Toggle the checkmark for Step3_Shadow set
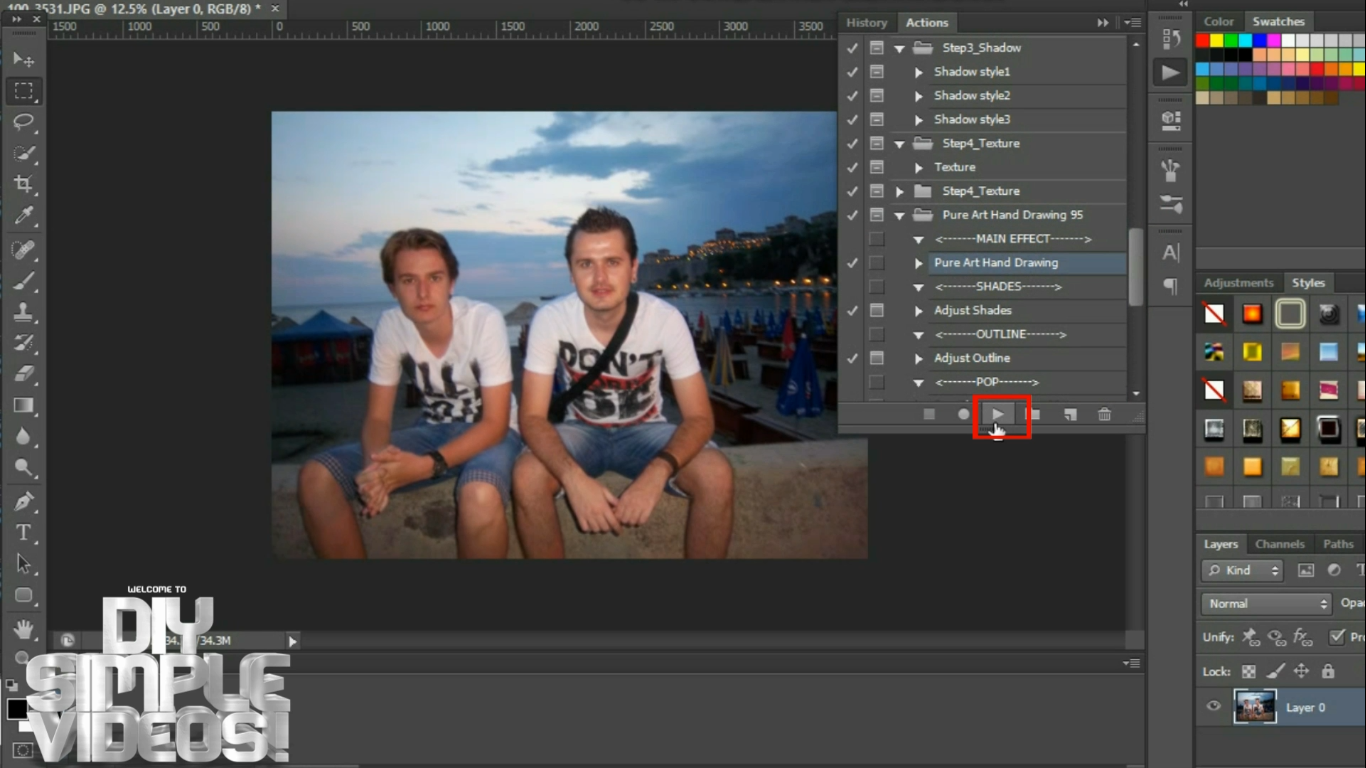This screenshot has width=1366, height=768. [x=852, y=48]
